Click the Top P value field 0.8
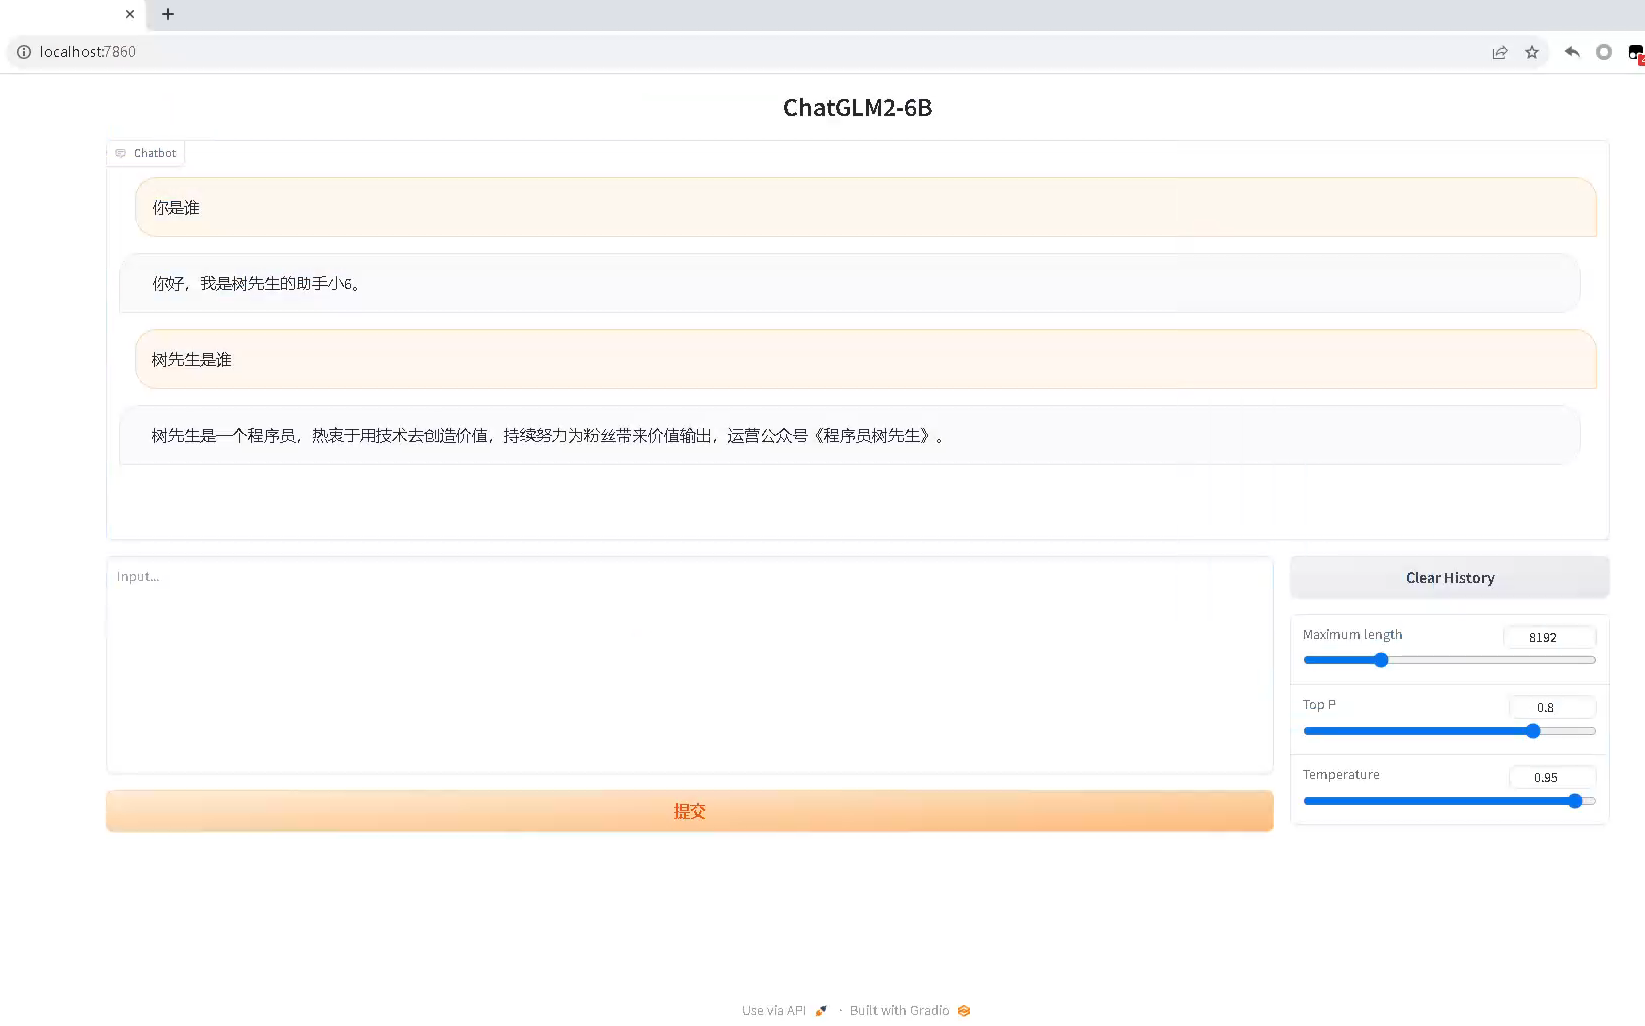Image resolution: width=1645 pixels, height=1026 pixels. tap(1552, 707)
